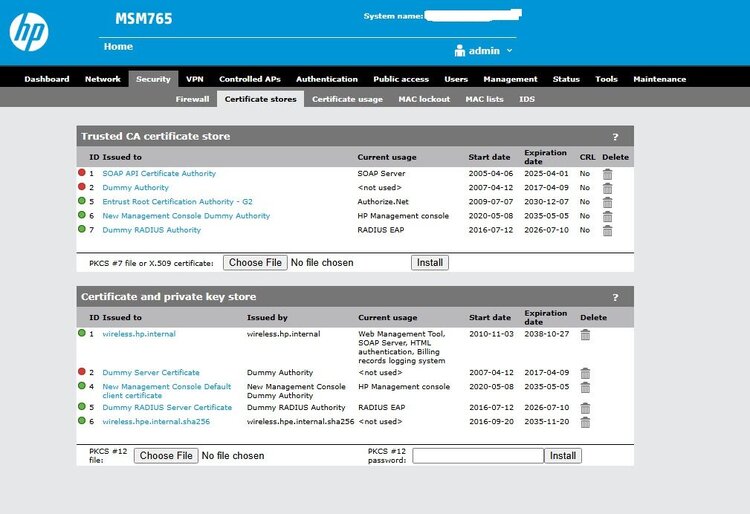The width and height of the screenshot is (750, 514).
Task: Open Dummy RADIUS Server Certificate link
Action: coord(167,407)
